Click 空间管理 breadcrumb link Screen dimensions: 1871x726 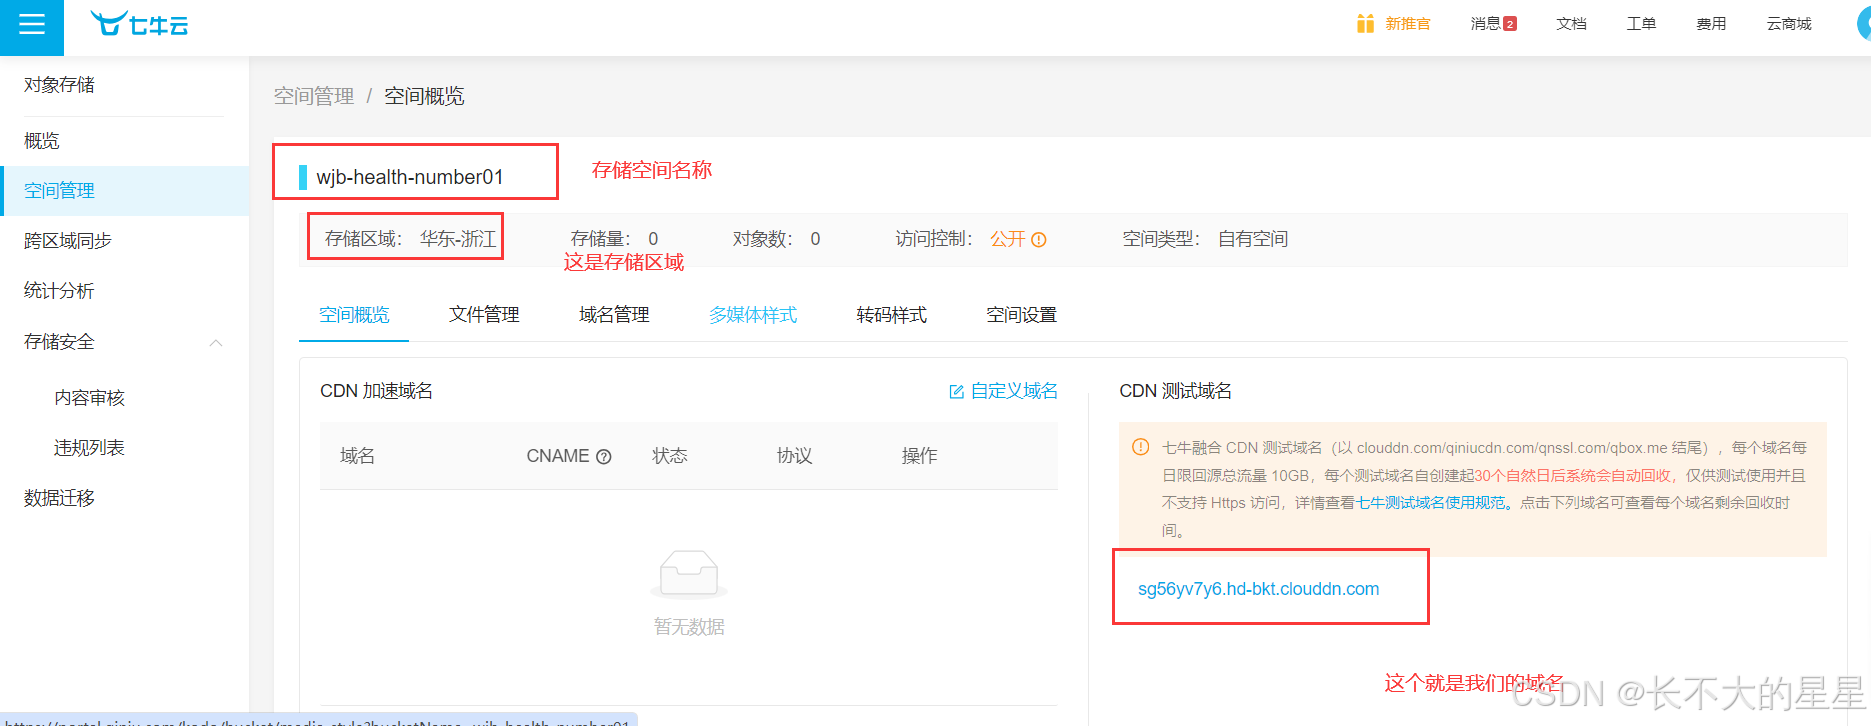(314, 96)
